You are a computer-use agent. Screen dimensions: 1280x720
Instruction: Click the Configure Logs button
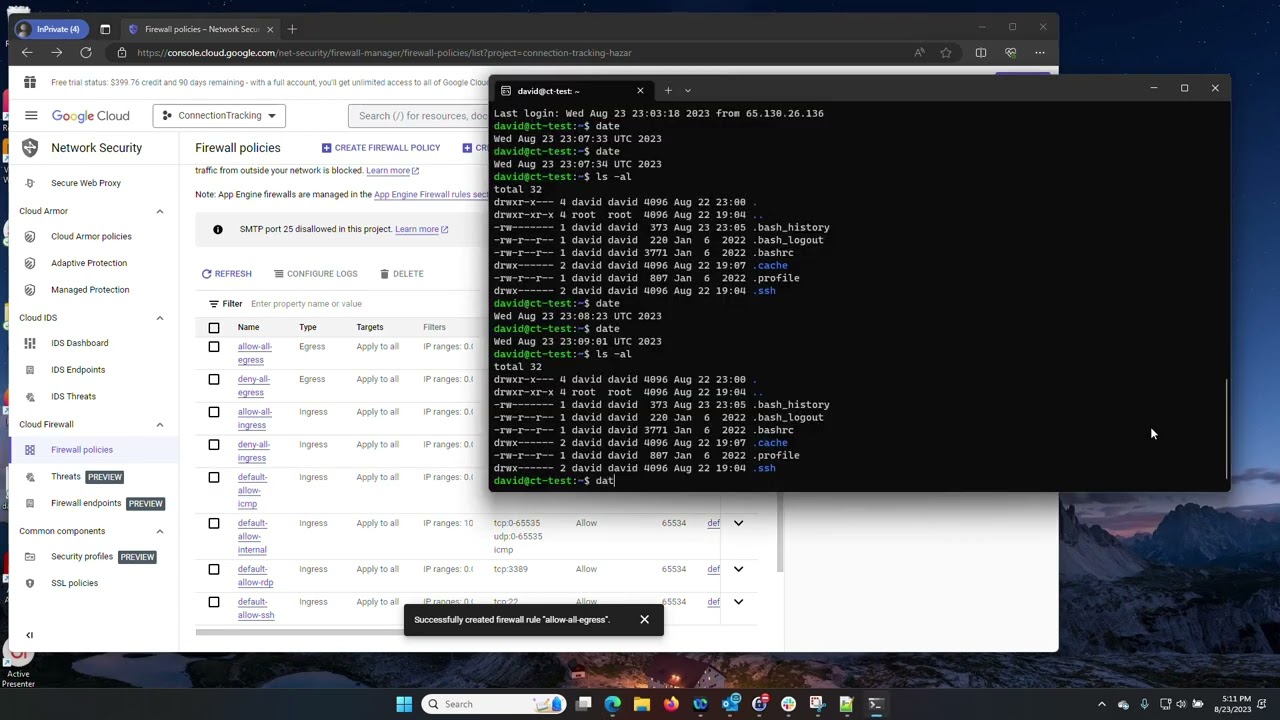[x=314, y=274]
